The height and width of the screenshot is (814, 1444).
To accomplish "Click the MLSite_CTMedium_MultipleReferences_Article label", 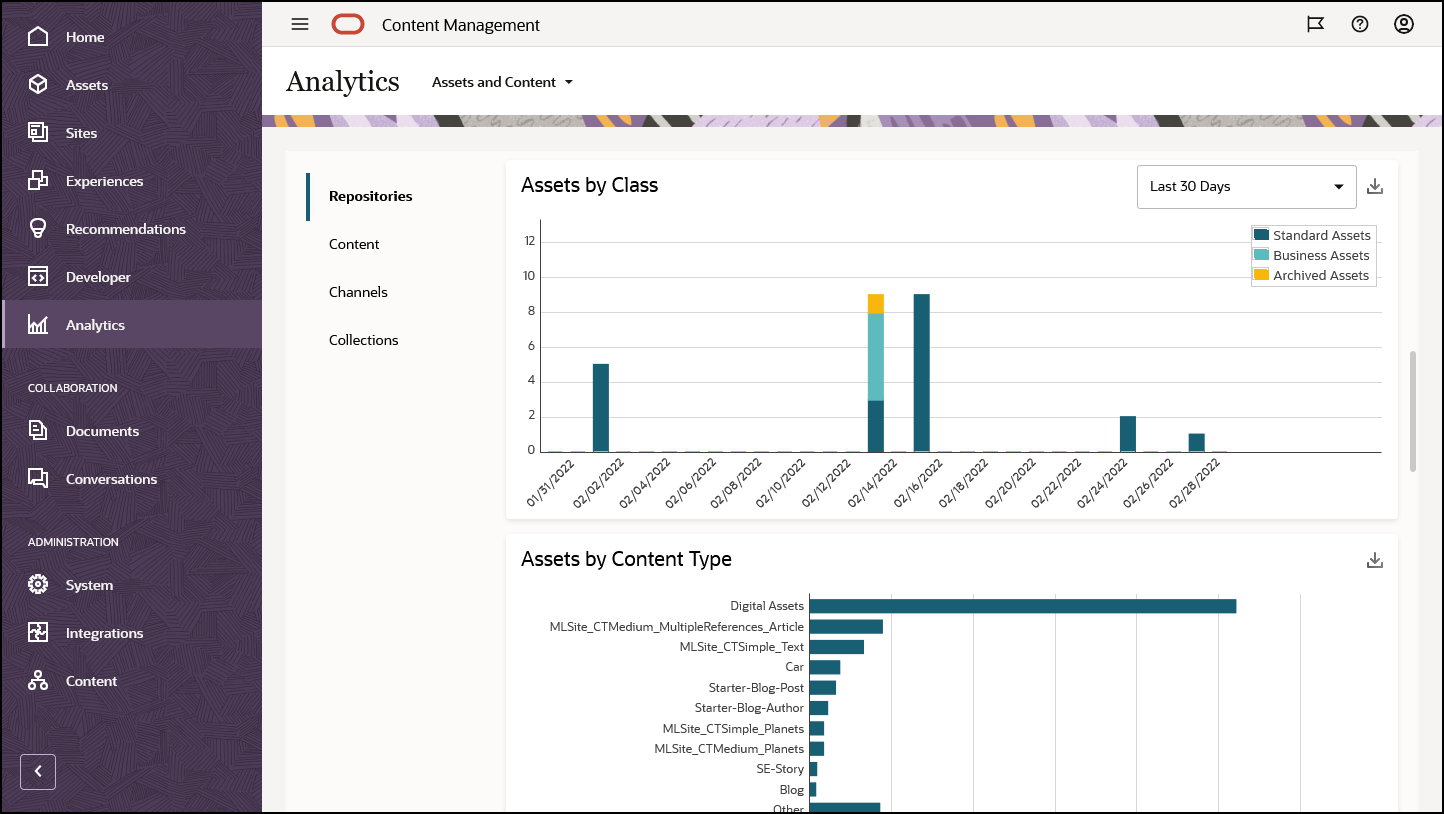I will 676,627.
